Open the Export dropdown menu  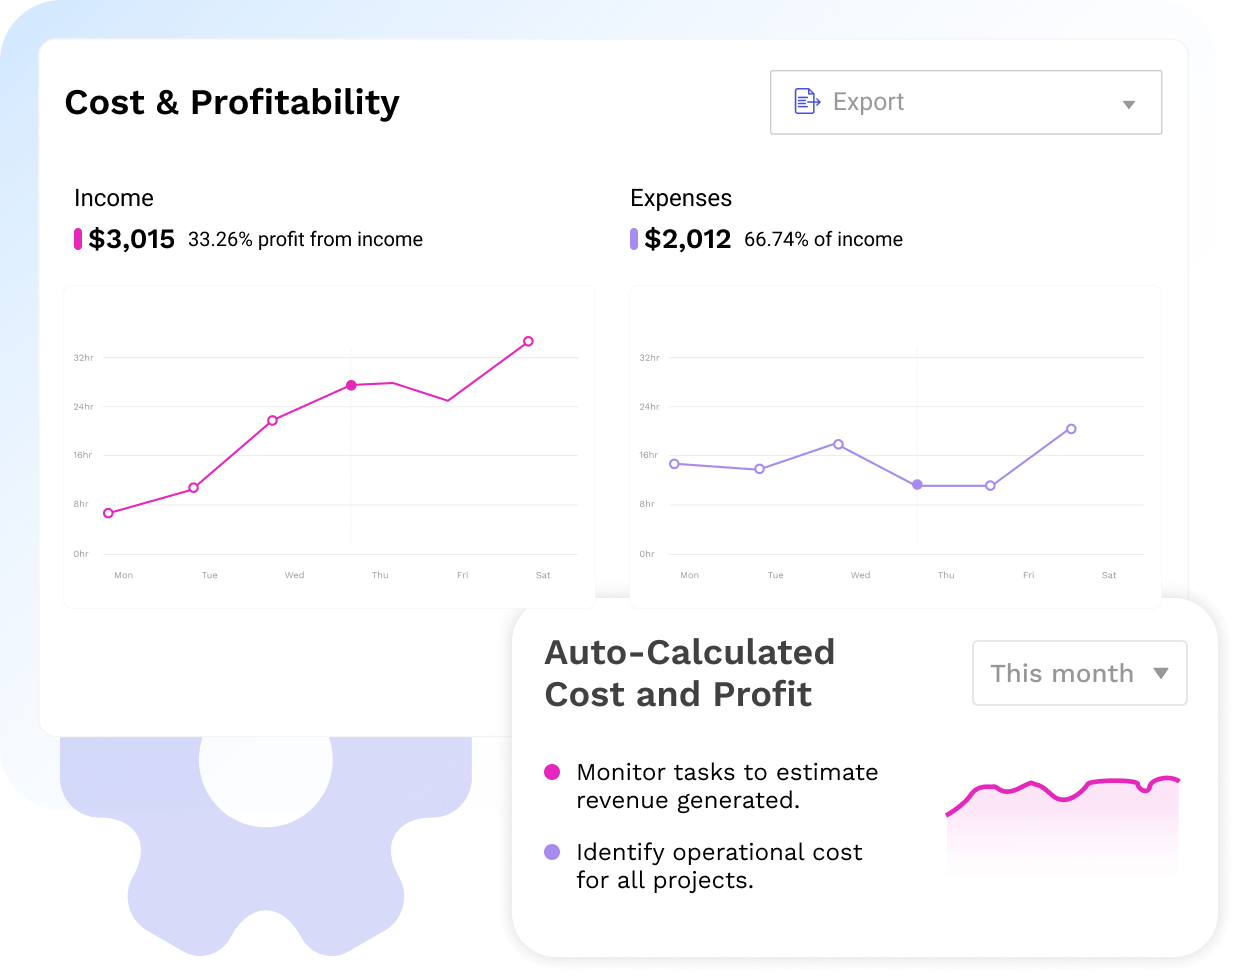click(x=965, y=102)
